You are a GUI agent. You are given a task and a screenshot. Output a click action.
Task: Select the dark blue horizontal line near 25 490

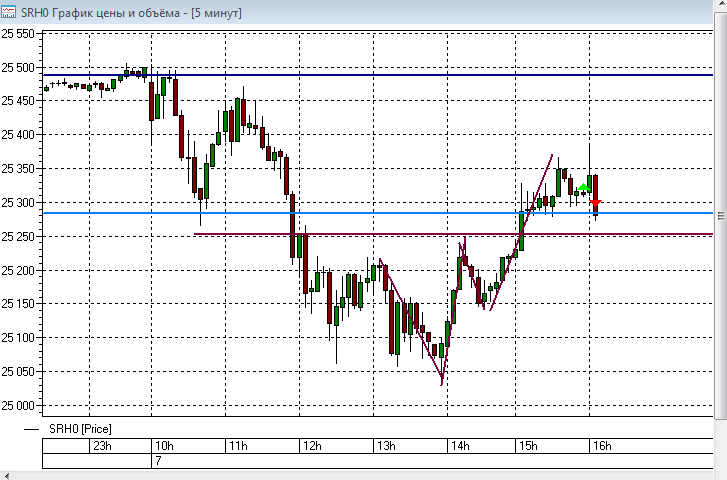tap(378, 75)
